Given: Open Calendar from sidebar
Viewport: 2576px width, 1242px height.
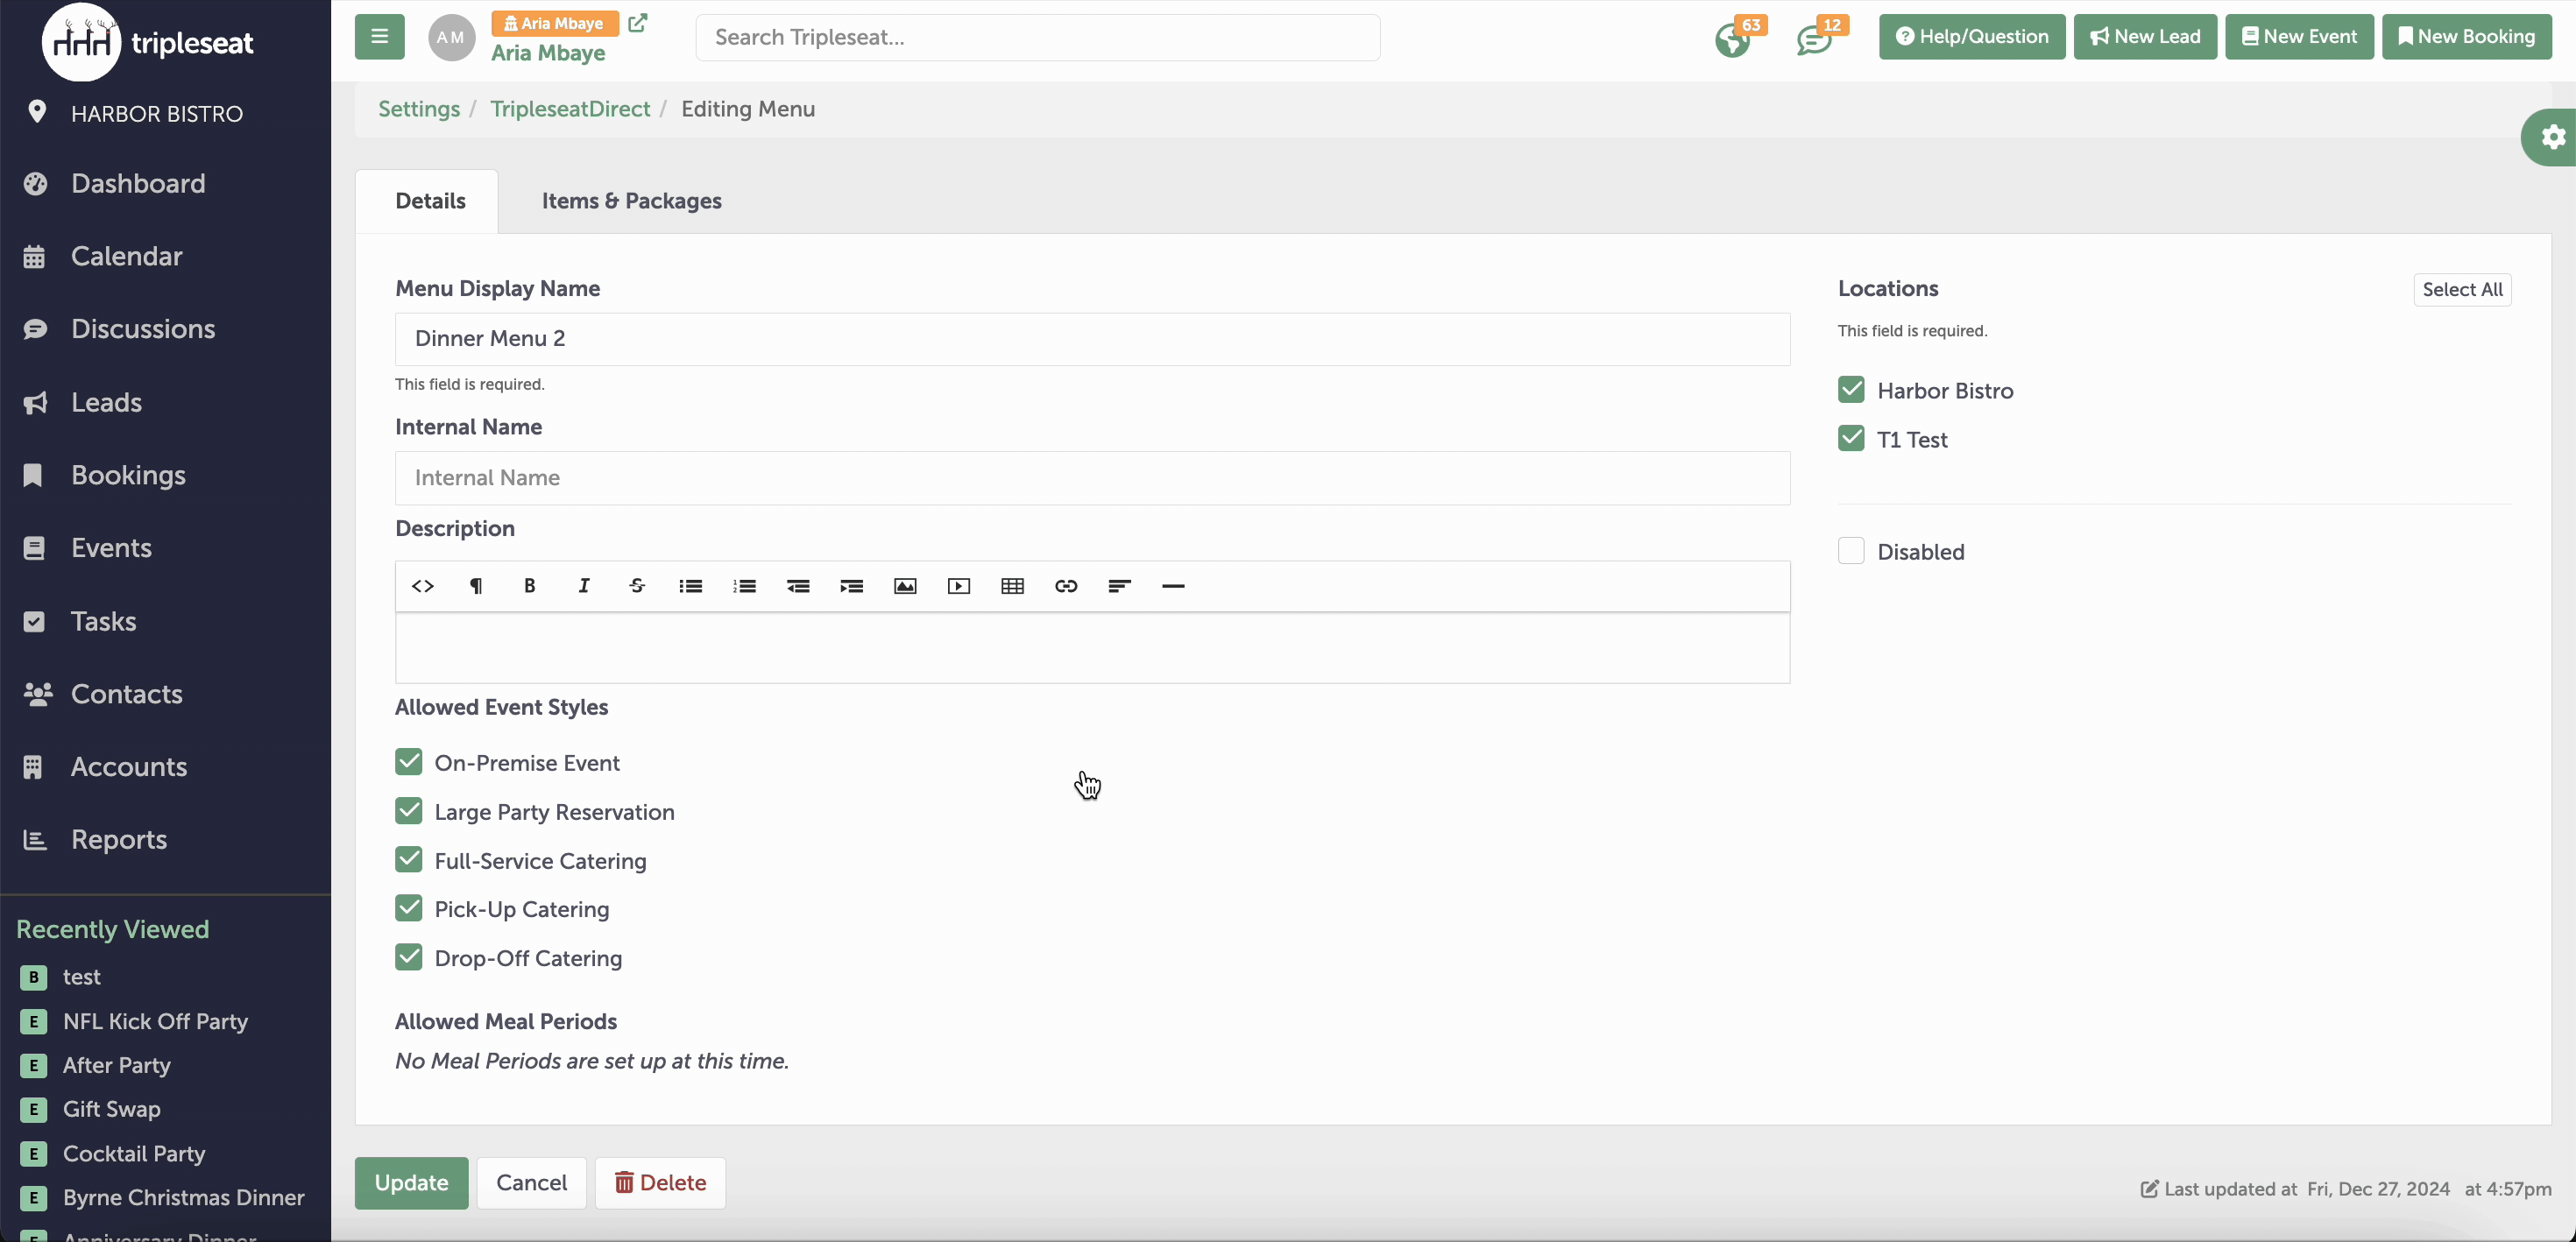Looking at the screenshot, I should click(x=126, y=256).
